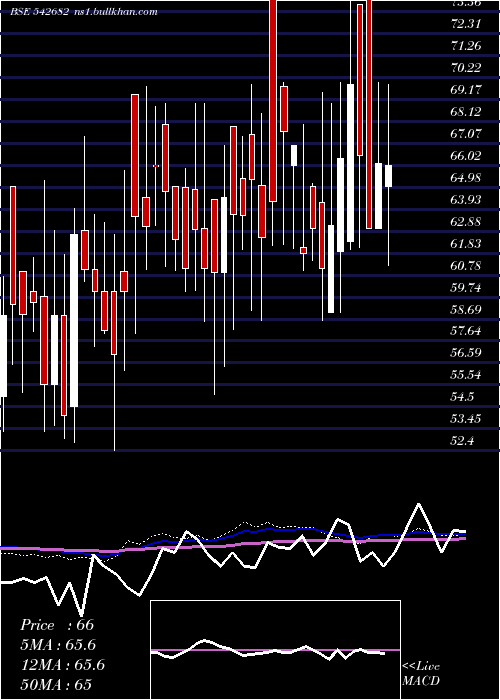Click the 68.12 price axis label
Screen dimensions: 500x700
[467, 112]
